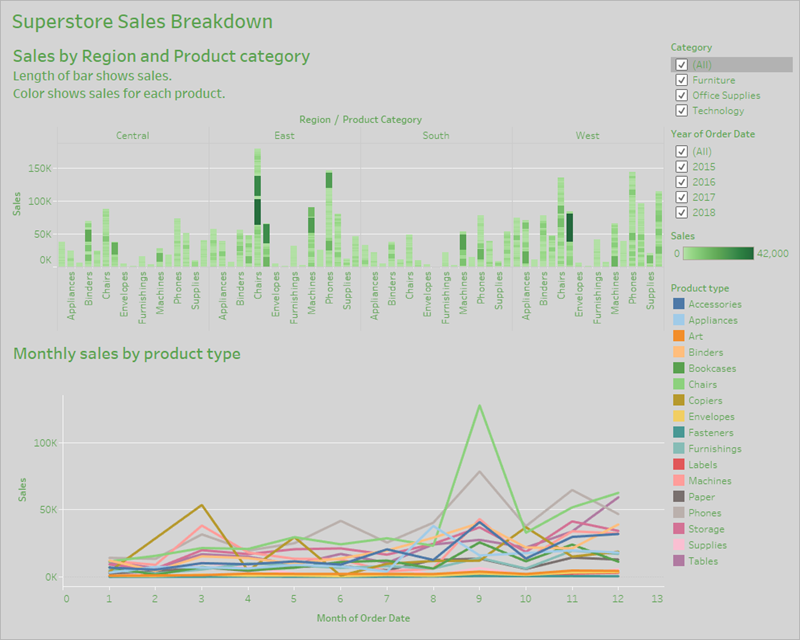Image resolution: width=800 pixels, height=640 pixels.
Task: Select the East region header
Action: pyautogui.click(x=284, y=136)
